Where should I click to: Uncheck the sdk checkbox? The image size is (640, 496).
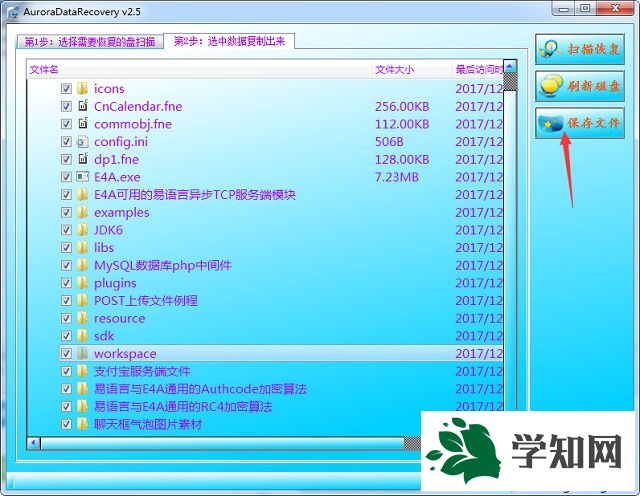click(66, 336)
